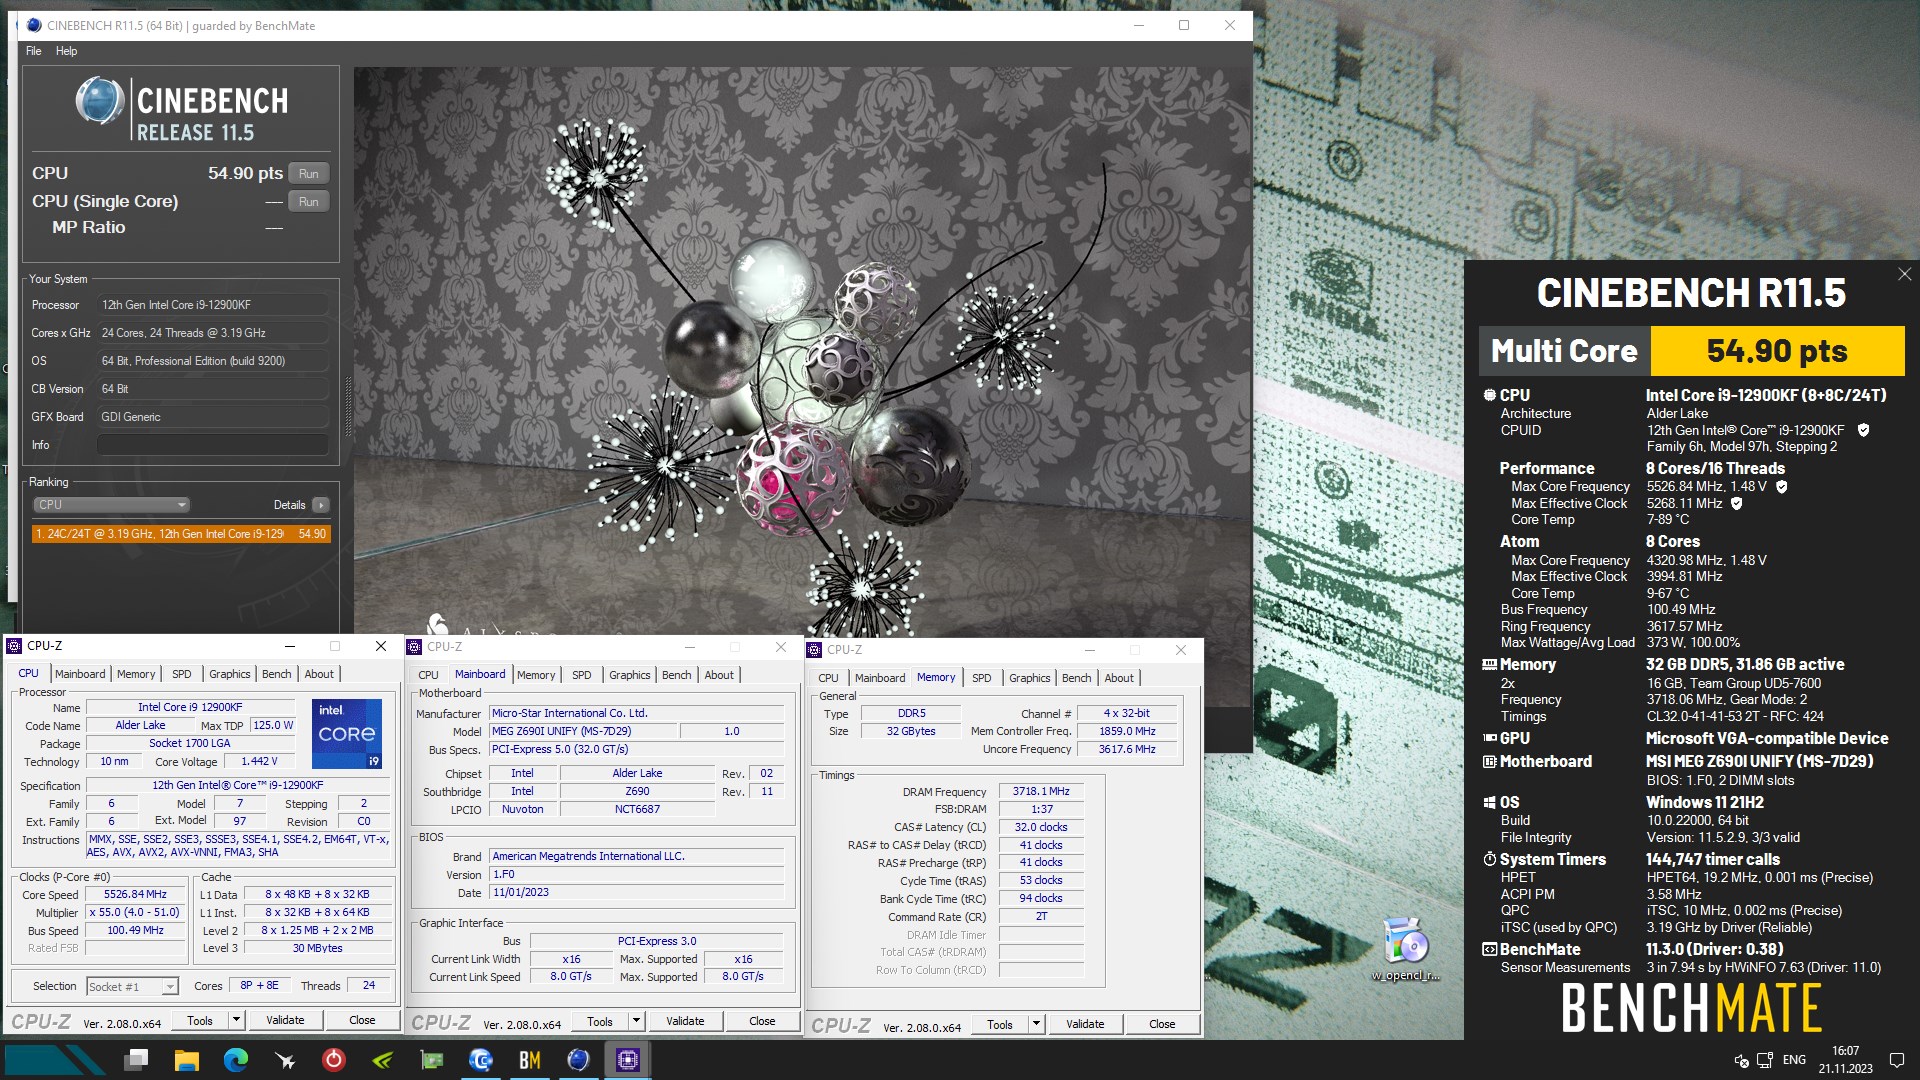Screen dimensions: 1920x1080
Task: Switch to the Bench tab in the leftmost CPU-Z window
Action: click(x=277, y=674)
